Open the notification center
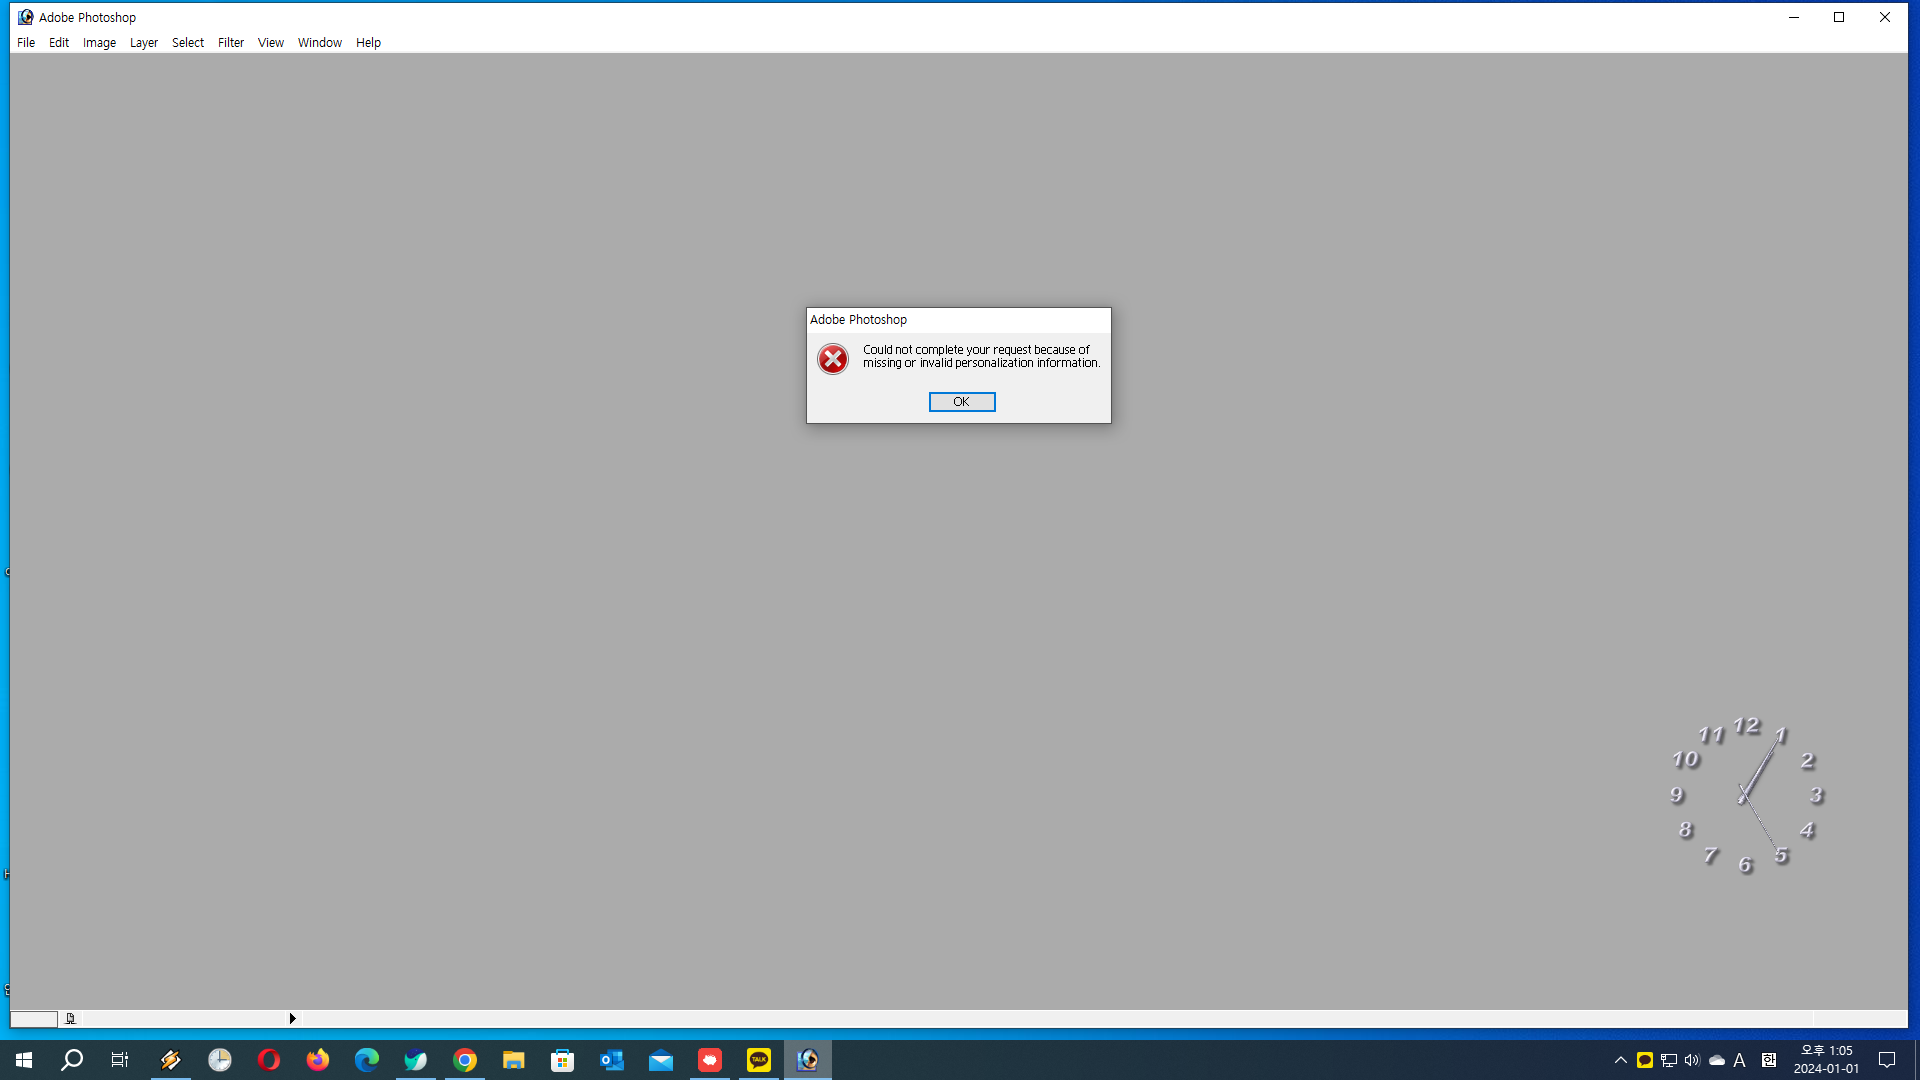This screenshot has width=1920, height=1080. 1887,1060
